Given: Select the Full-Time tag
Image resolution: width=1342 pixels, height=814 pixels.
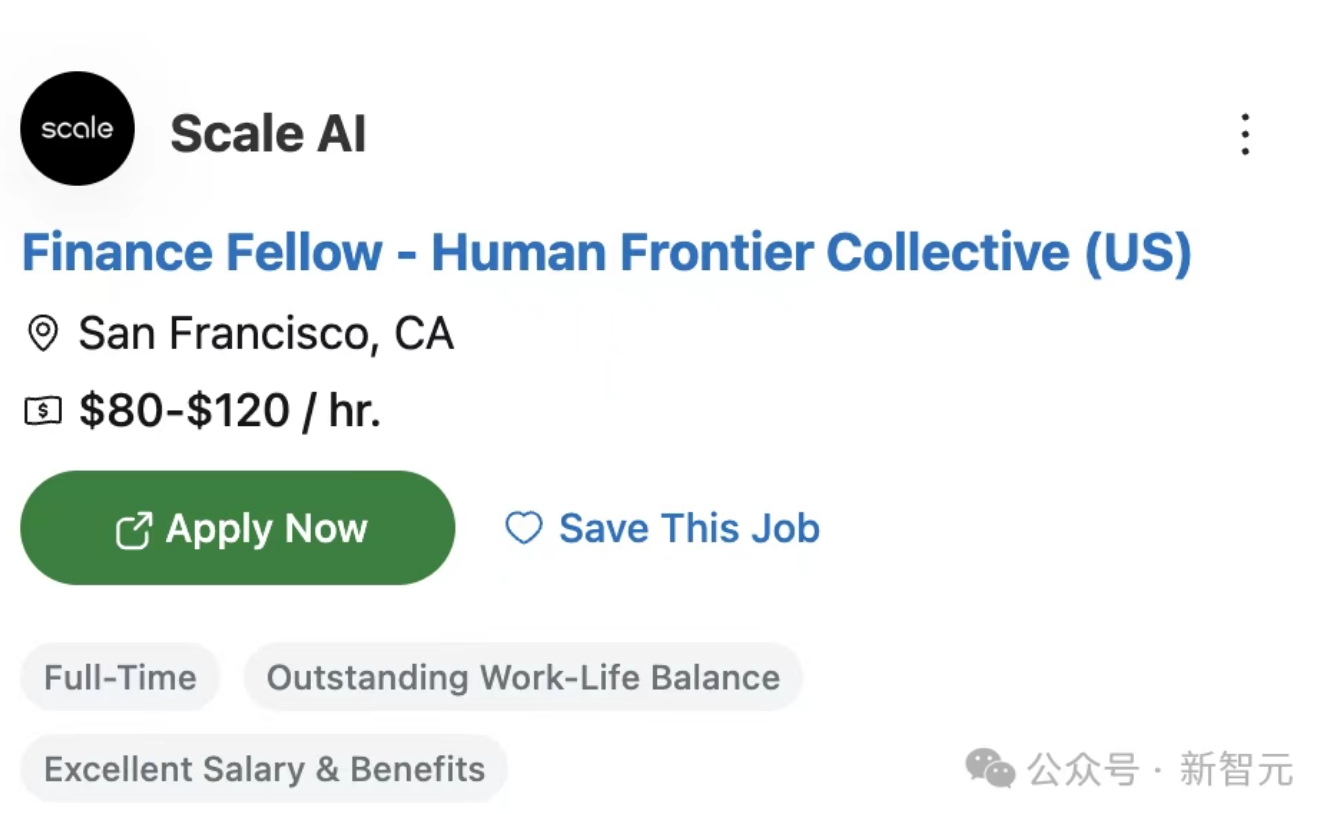Looking at the screenshot, I should coord(120,677).
